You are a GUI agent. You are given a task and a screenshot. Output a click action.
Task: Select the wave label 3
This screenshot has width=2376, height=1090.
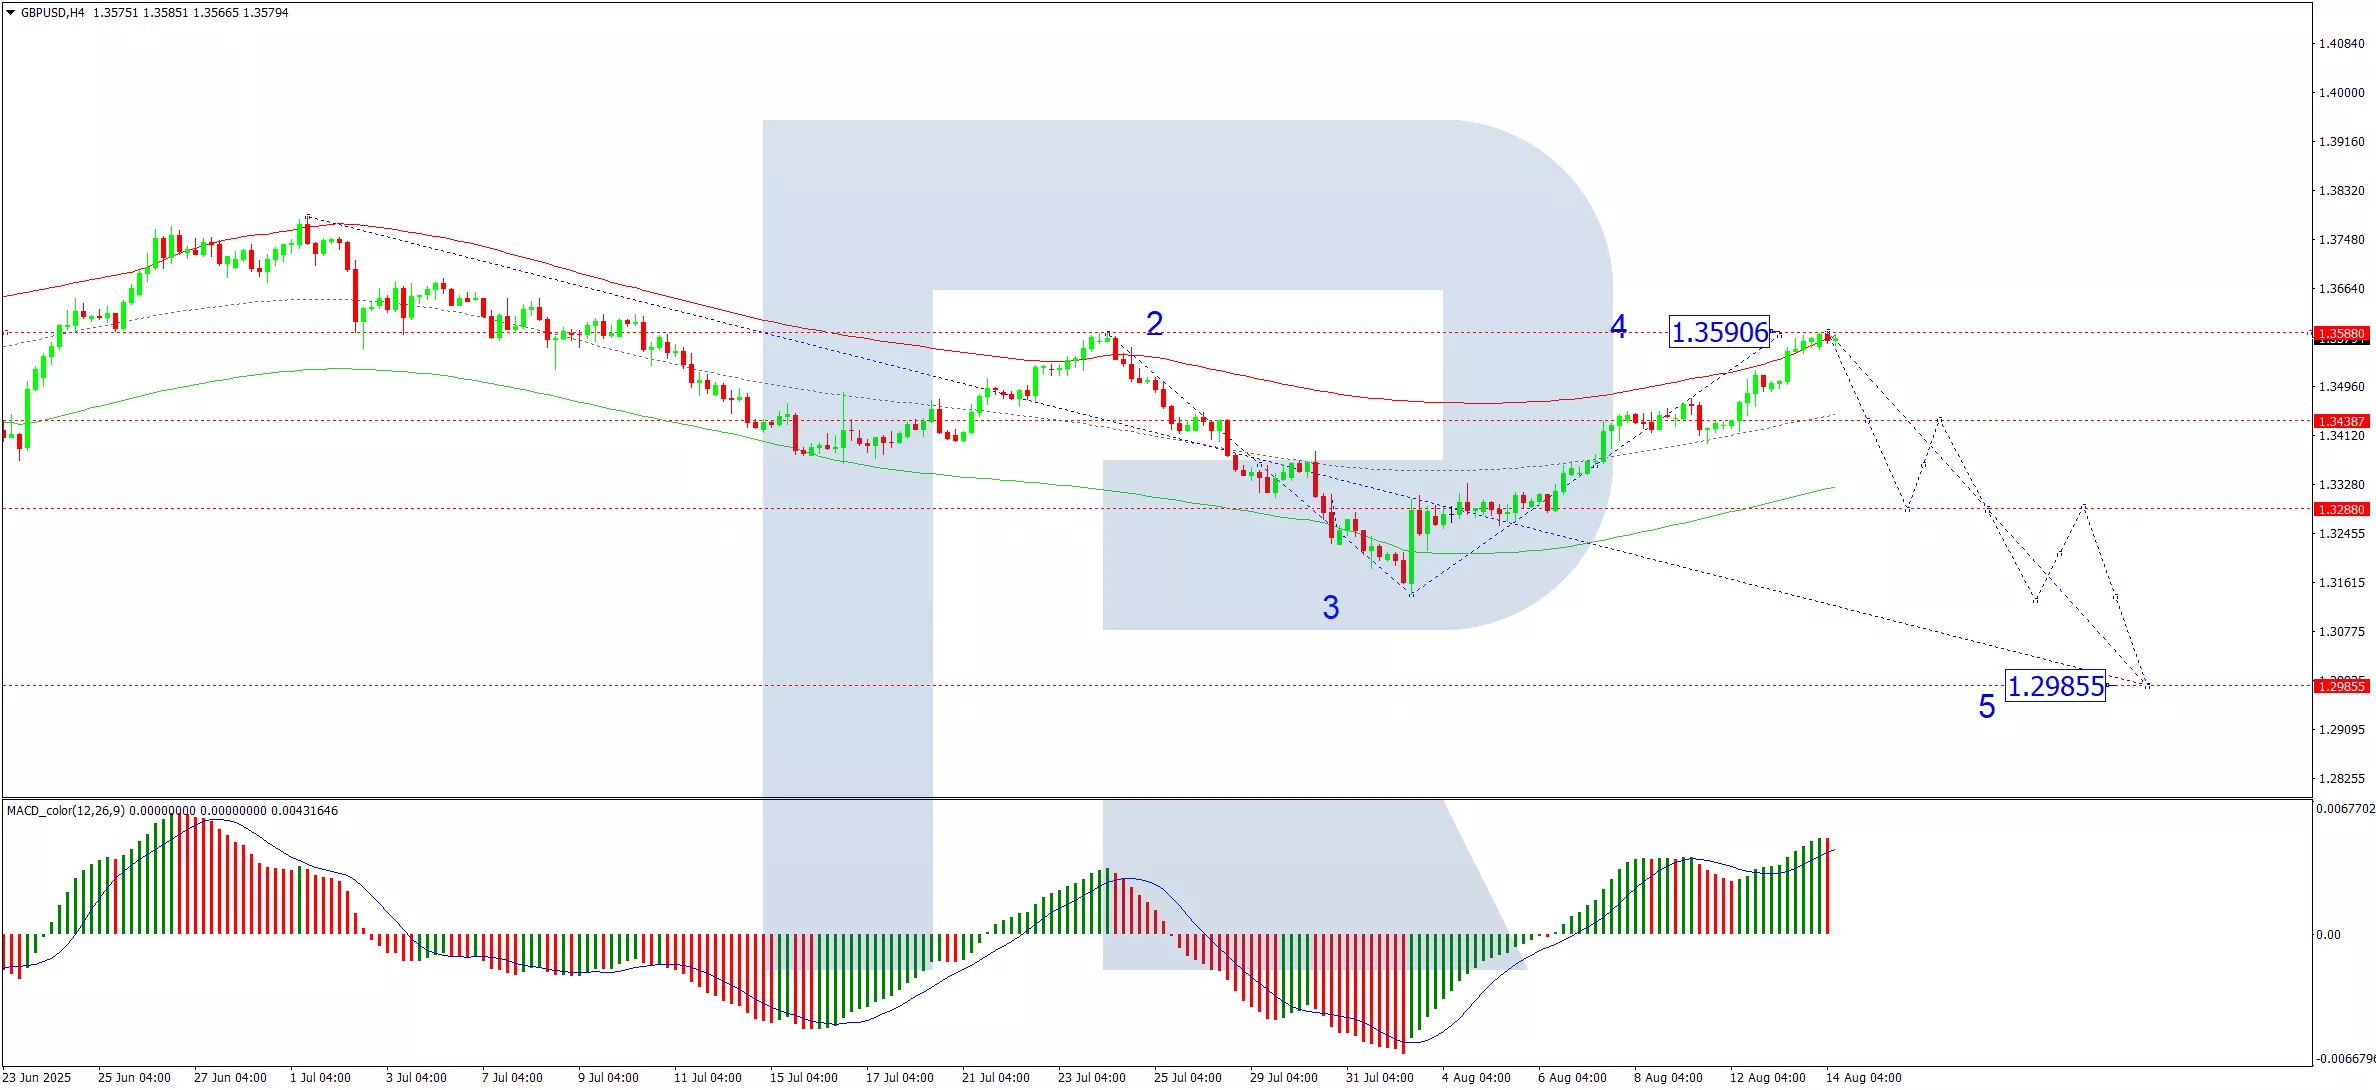1330,607
